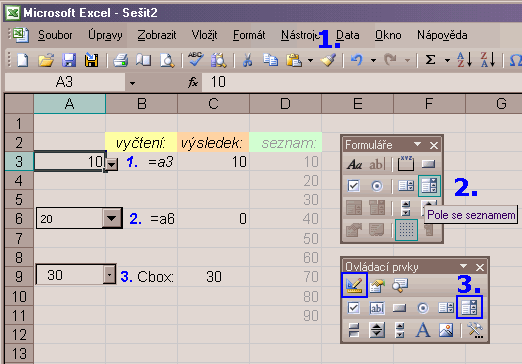Image resolution: width=522 pixels, height=364 pixels.
Task: Select the highlighted Combo box tool in Formuláře
Action: pos(429,186)
